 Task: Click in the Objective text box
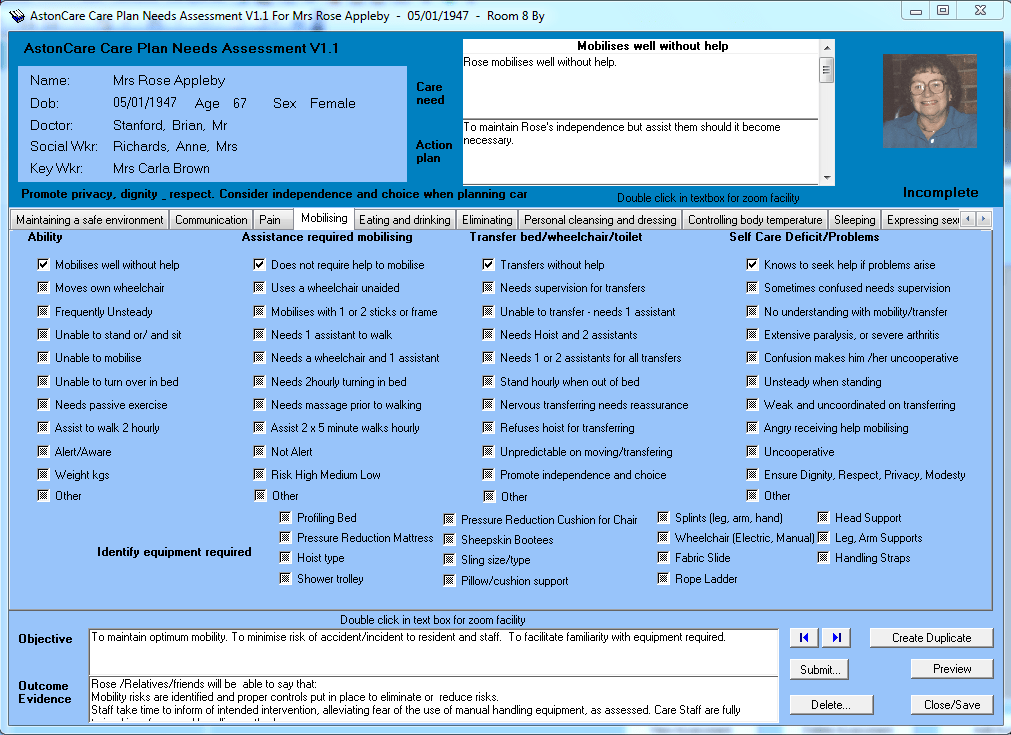click(x=433, y=652)
